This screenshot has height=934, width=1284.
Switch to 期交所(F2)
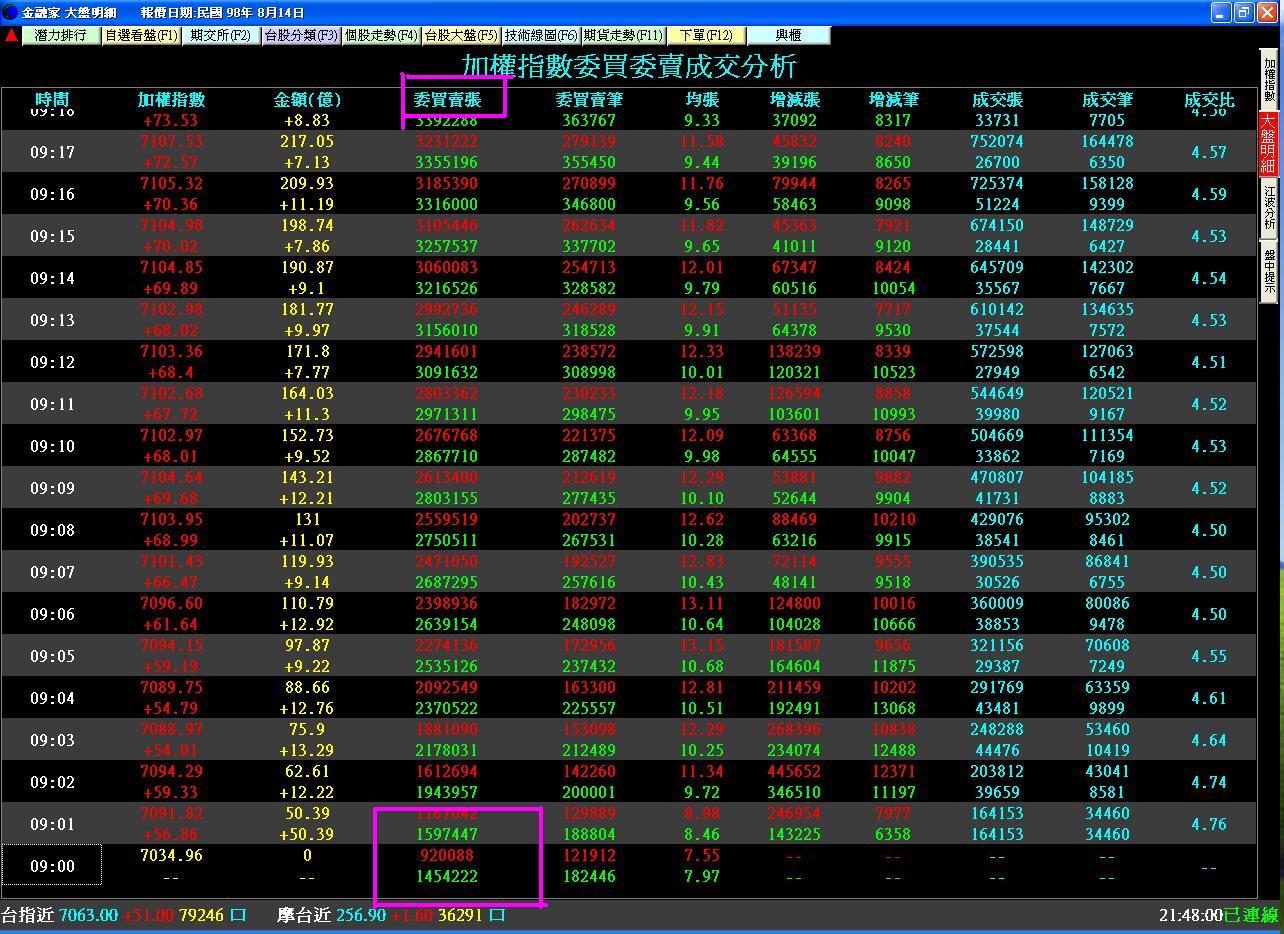pyautogui.click(x=221, y=35)
